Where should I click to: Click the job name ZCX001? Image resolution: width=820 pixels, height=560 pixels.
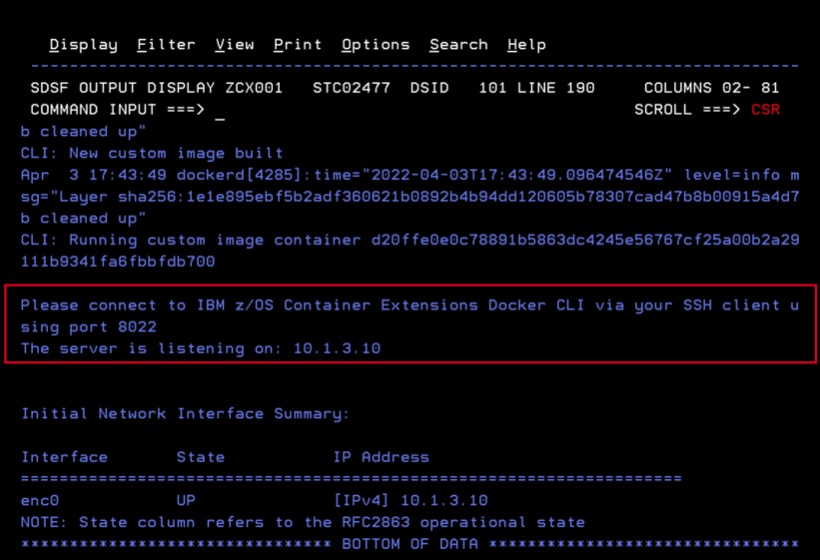click(254, 88)
